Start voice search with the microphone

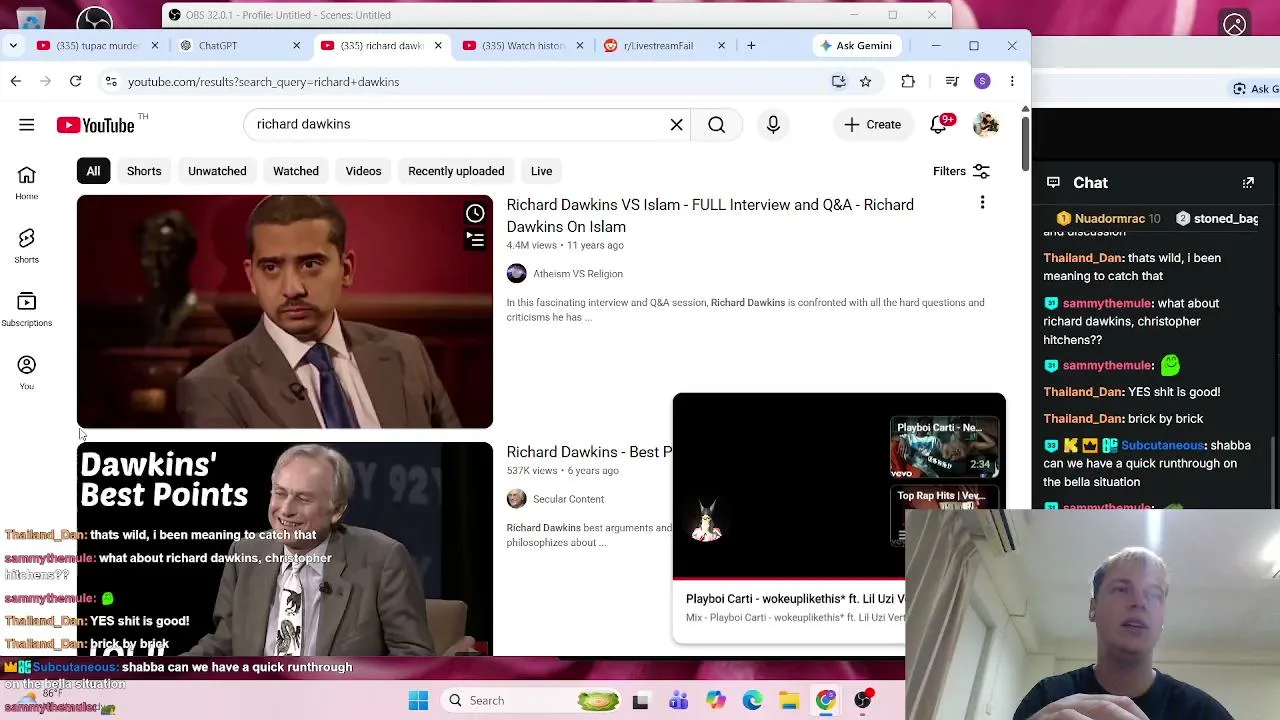coord(773,124)
